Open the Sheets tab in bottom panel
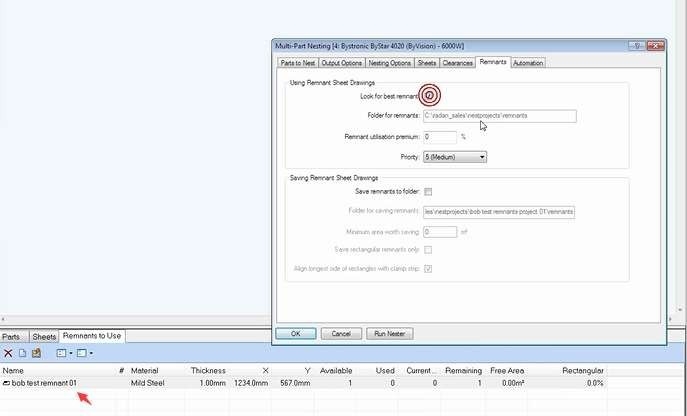The height and width of the screenshot is (416, 687). (x=44, y=337)
